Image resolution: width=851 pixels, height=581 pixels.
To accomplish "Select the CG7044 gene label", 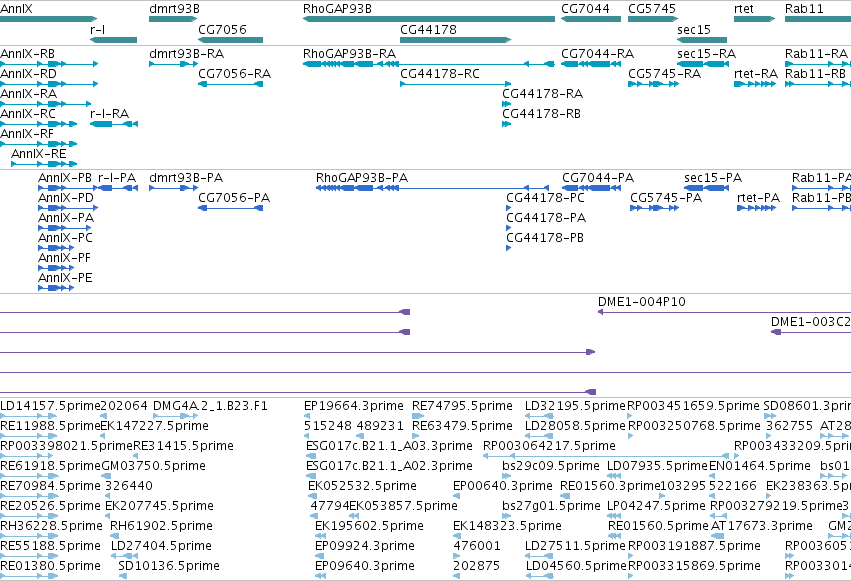I will click(585, 9).
